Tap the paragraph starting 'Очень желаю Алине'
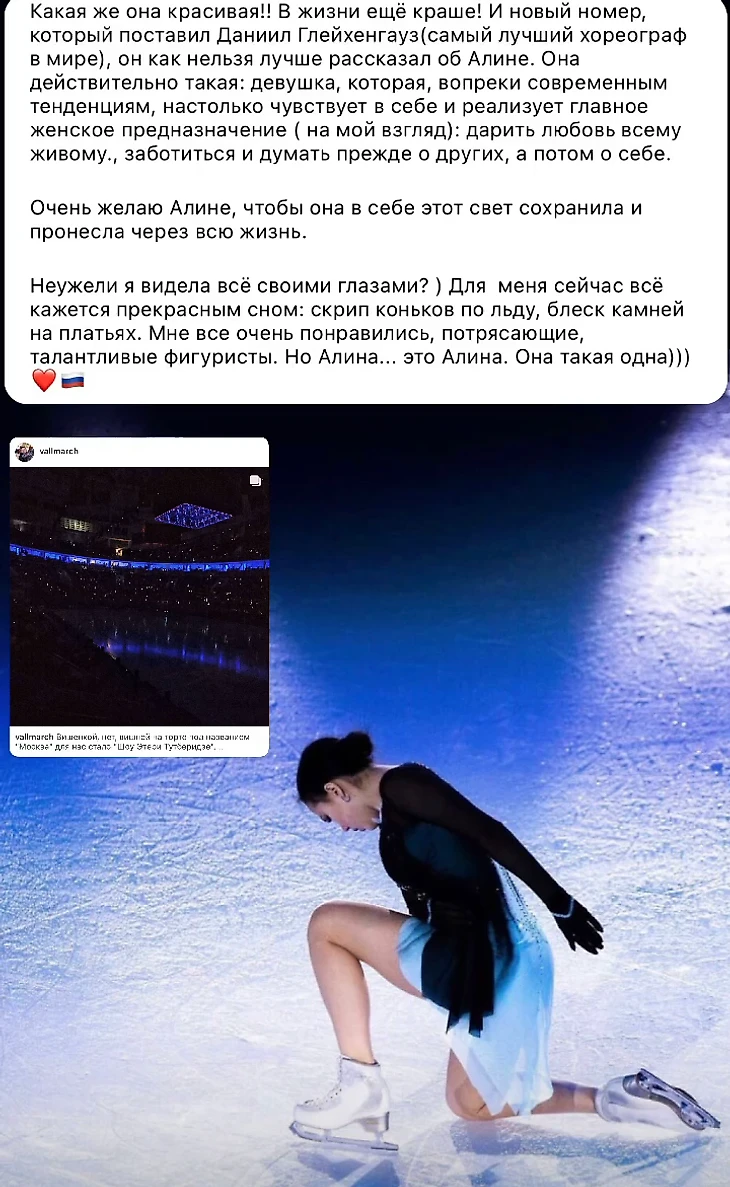This screenshot has height=1187, width=730. pos(335,220)
